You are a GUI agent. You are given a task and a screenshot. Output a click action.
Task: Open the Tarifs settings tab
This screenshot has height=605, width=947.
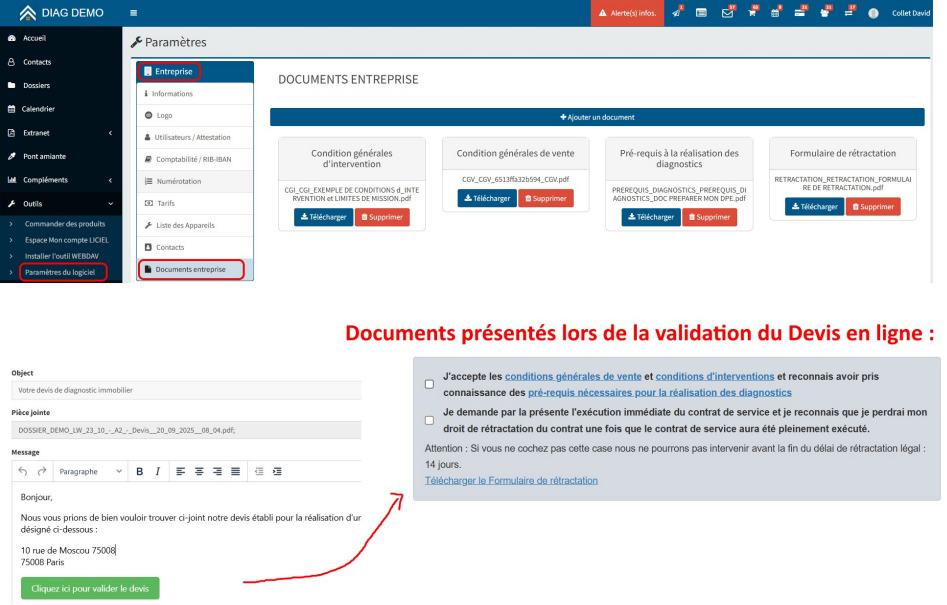(x=165, y=203)
